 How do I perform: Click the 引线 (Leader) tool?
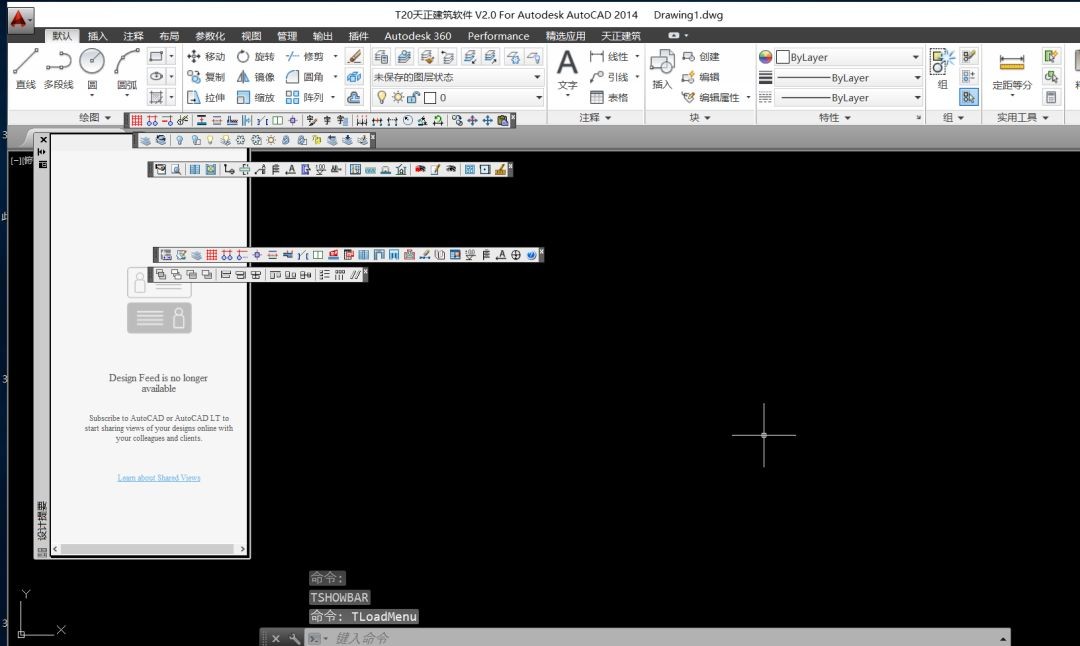pyautogui.click(x=609, y=76)
